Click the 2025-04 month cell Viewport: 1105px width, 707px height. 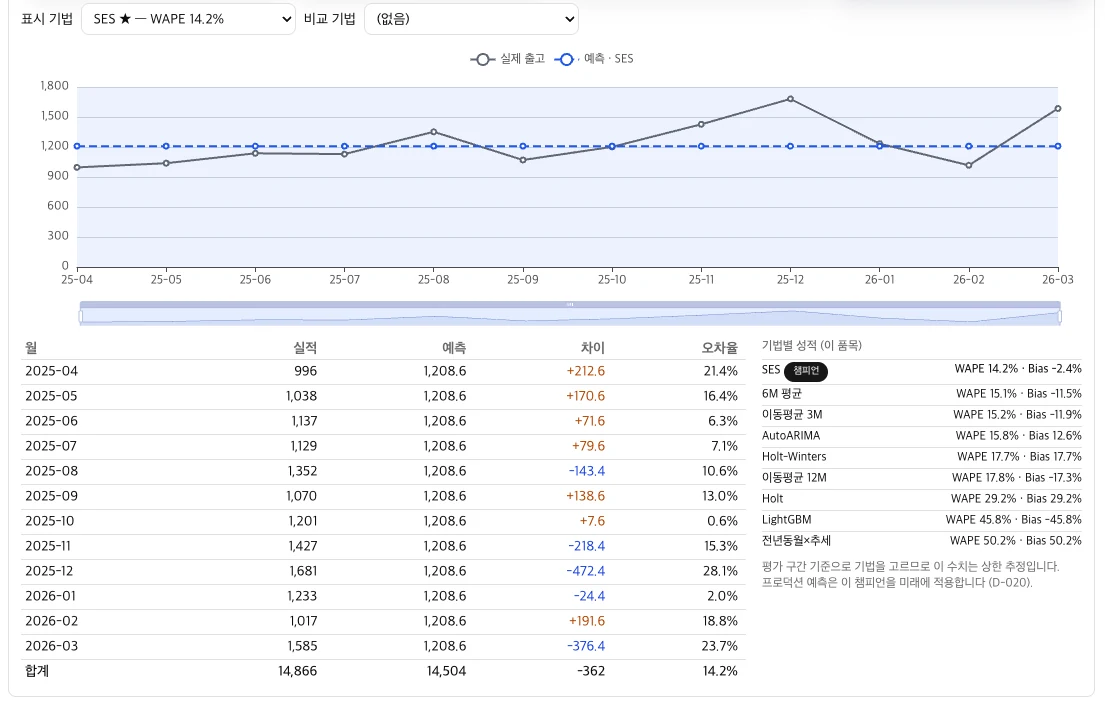(x=51, y=371)
